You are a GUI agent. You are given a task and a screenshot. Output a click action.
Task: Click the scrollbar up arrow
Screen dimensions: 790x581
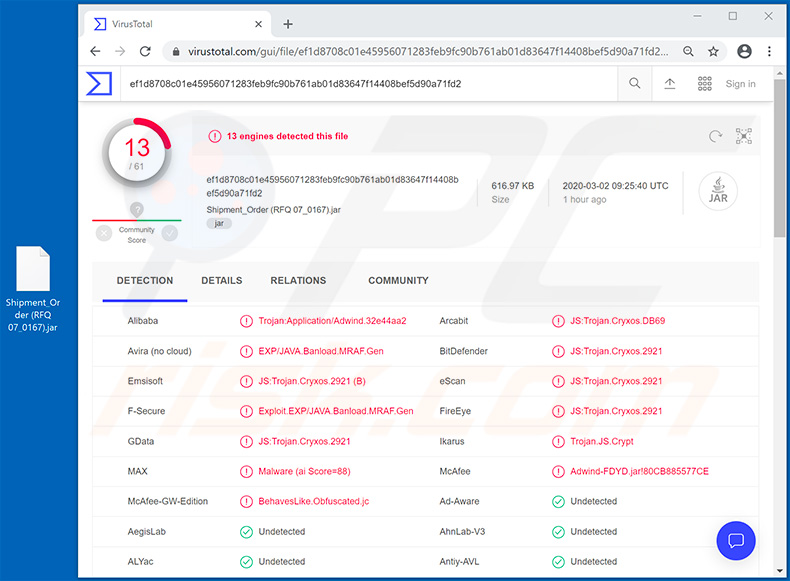pyautogui.click(x=779, y=74)
